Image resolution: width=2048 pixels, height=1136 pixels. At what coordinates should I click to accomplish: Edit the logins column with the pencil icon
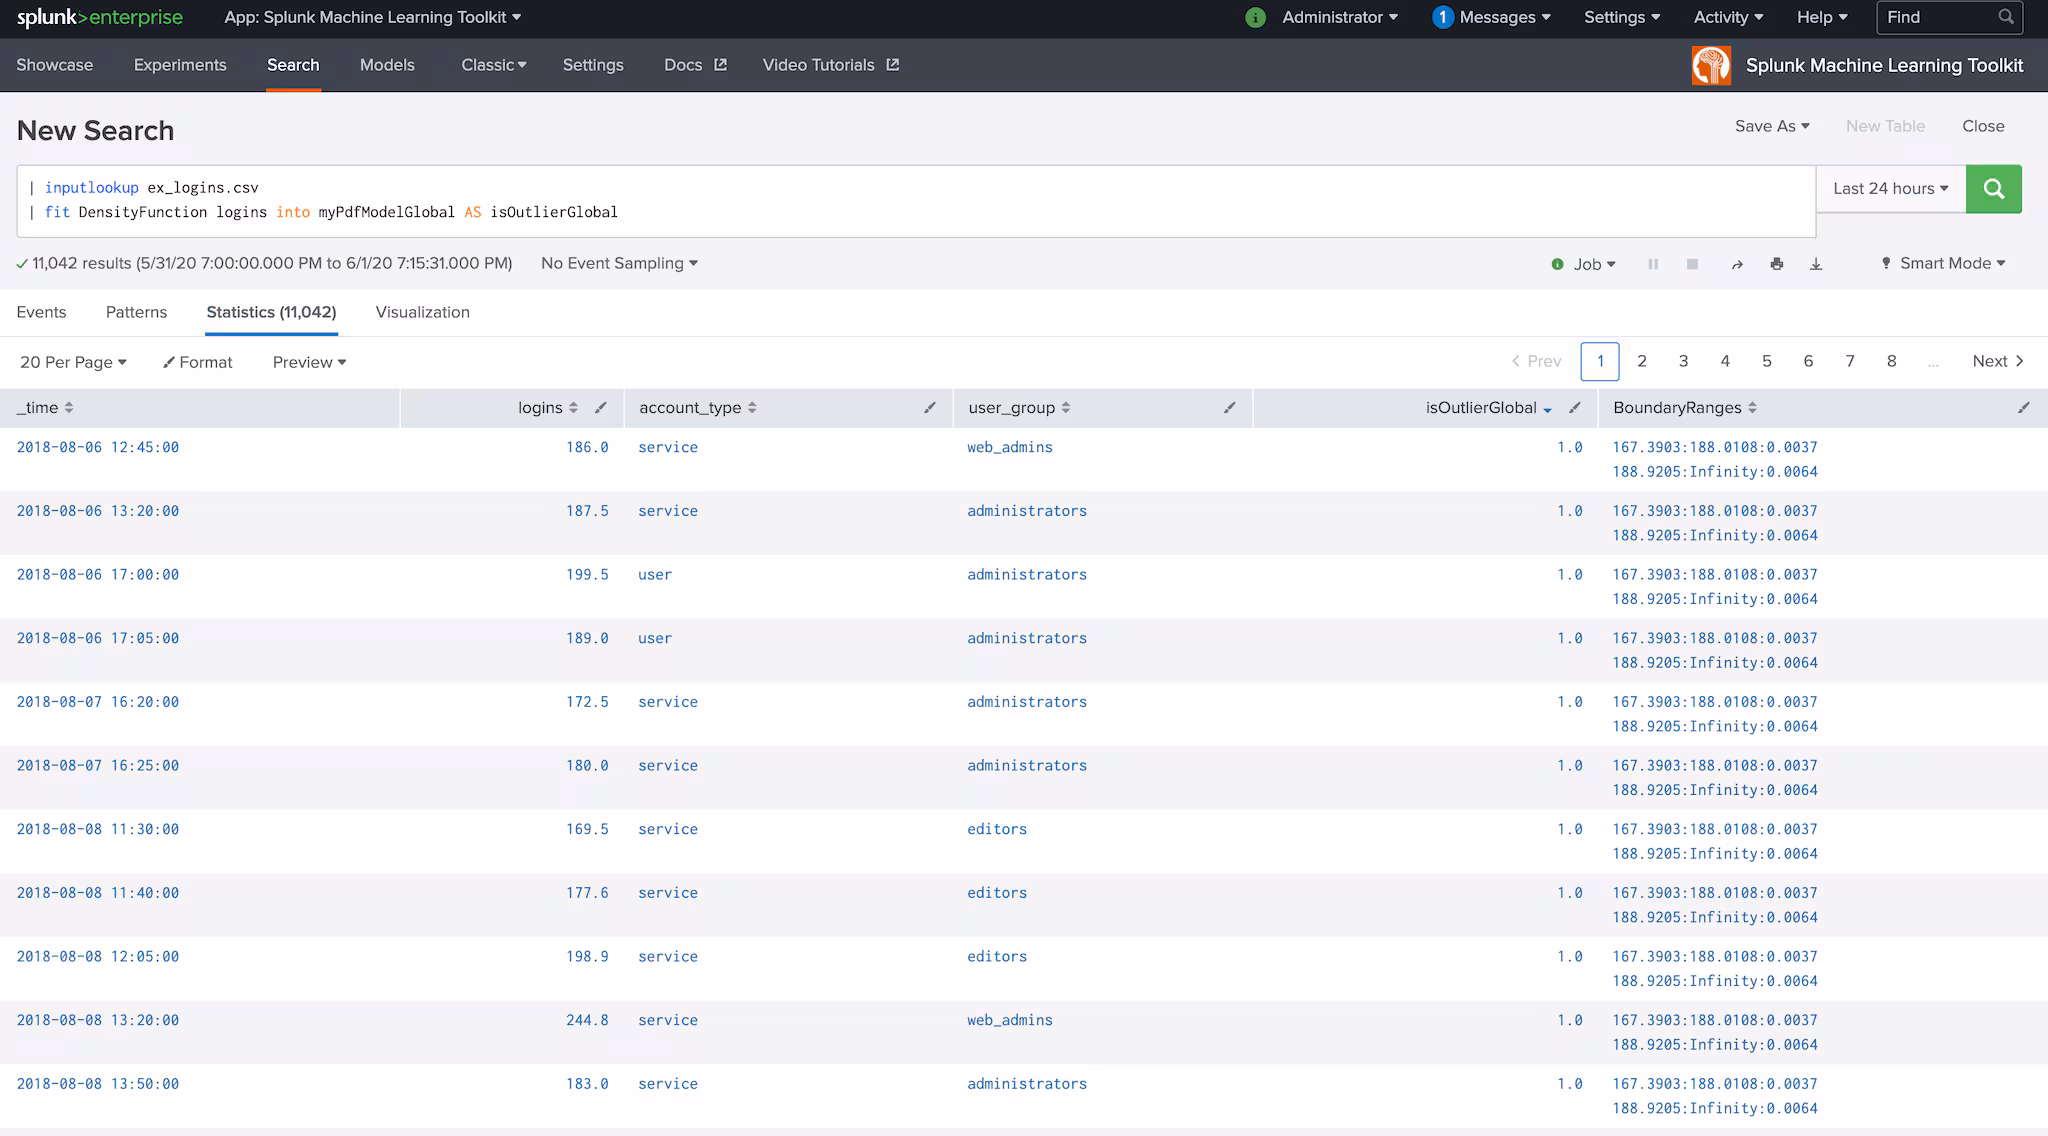click(x=600, y=408)
